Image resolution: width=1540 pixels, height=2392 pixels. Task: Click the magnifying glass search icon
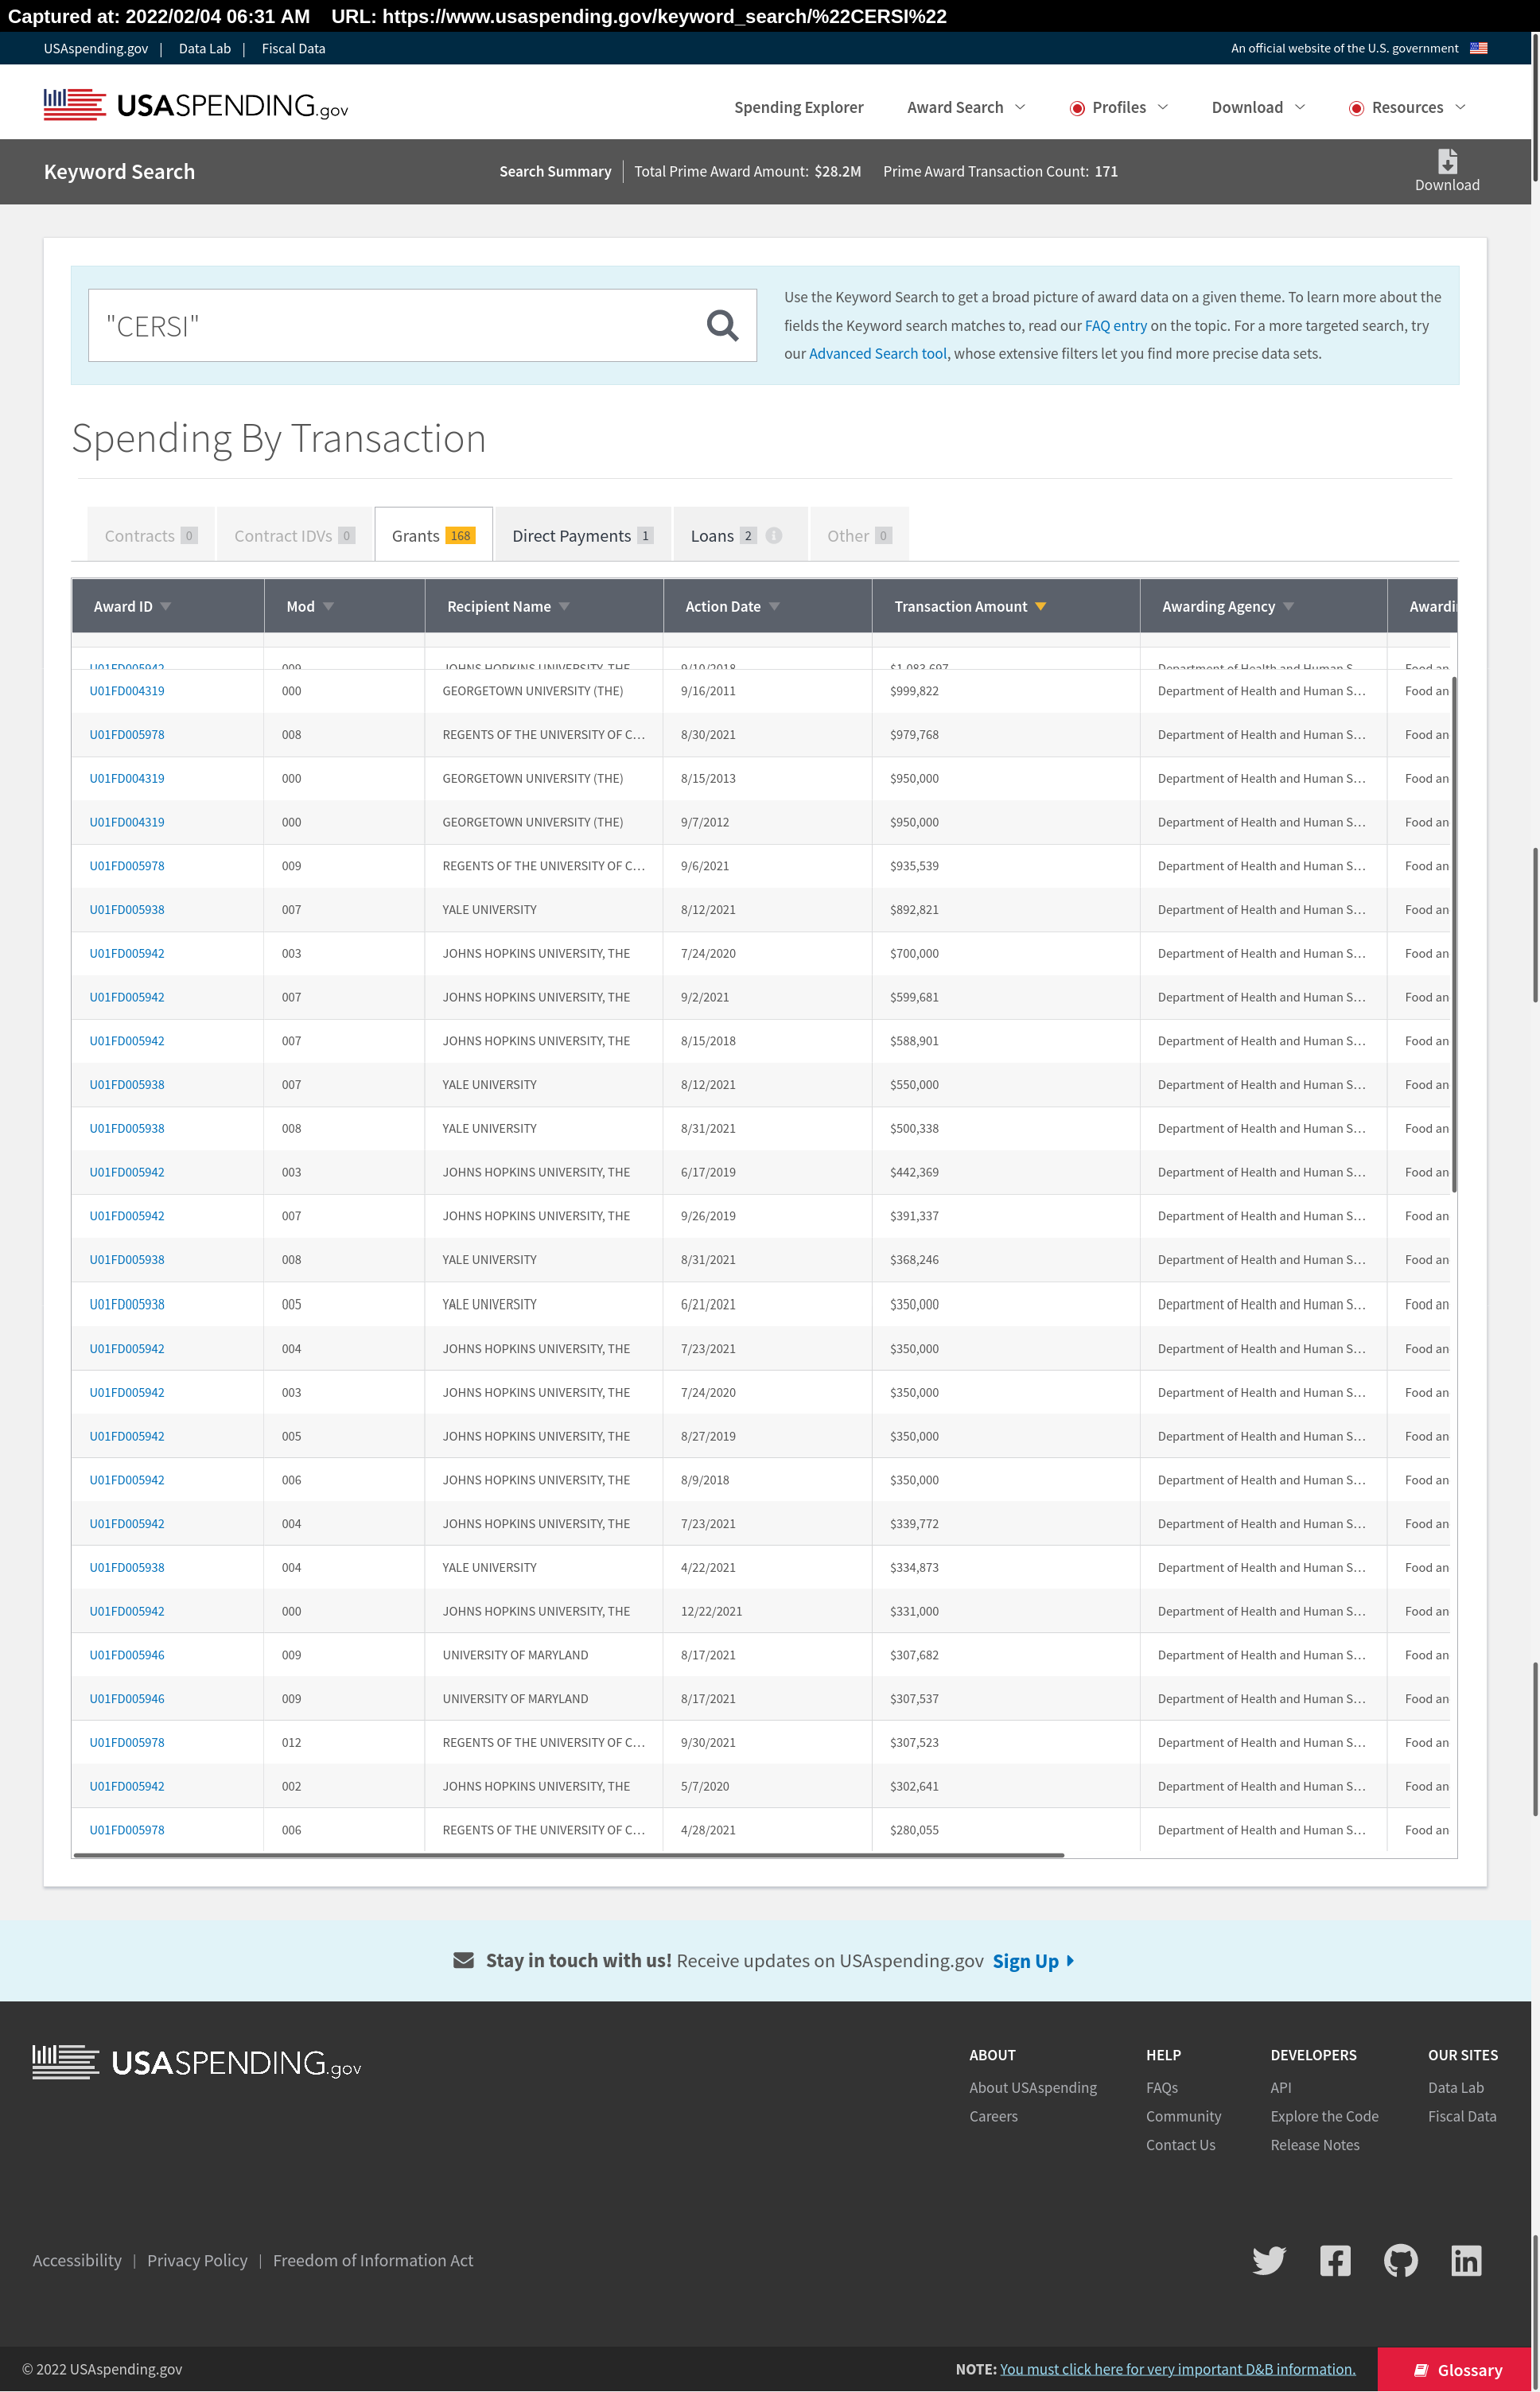(722, 325)
